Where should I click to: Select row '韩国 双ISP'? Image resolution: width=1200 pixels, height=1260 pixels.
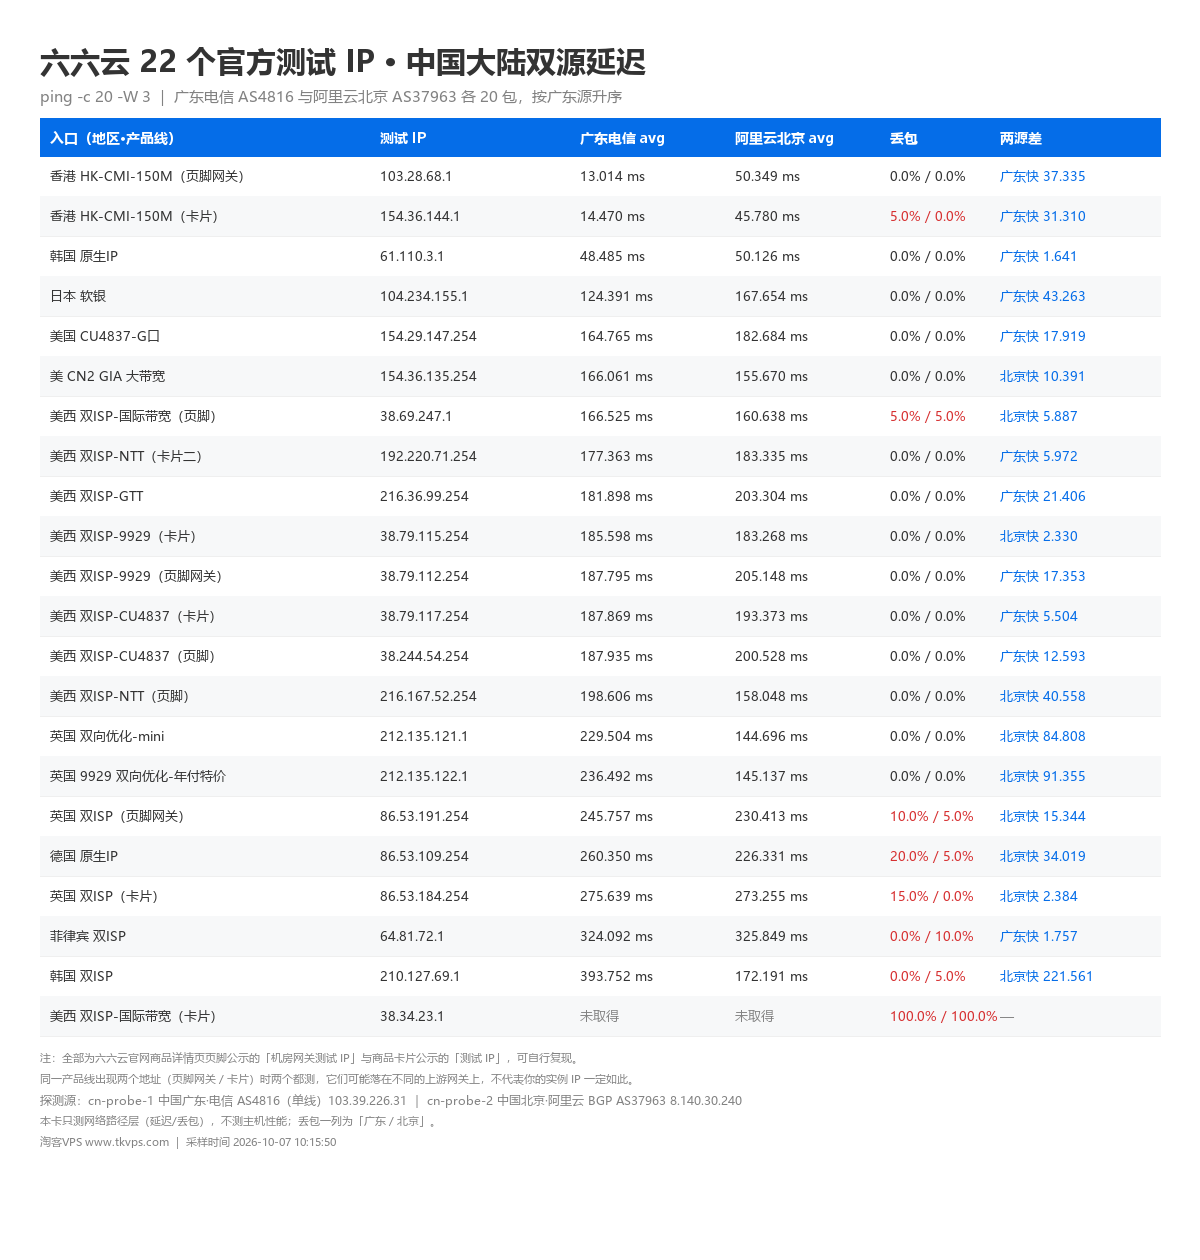(x=600, y=976)
